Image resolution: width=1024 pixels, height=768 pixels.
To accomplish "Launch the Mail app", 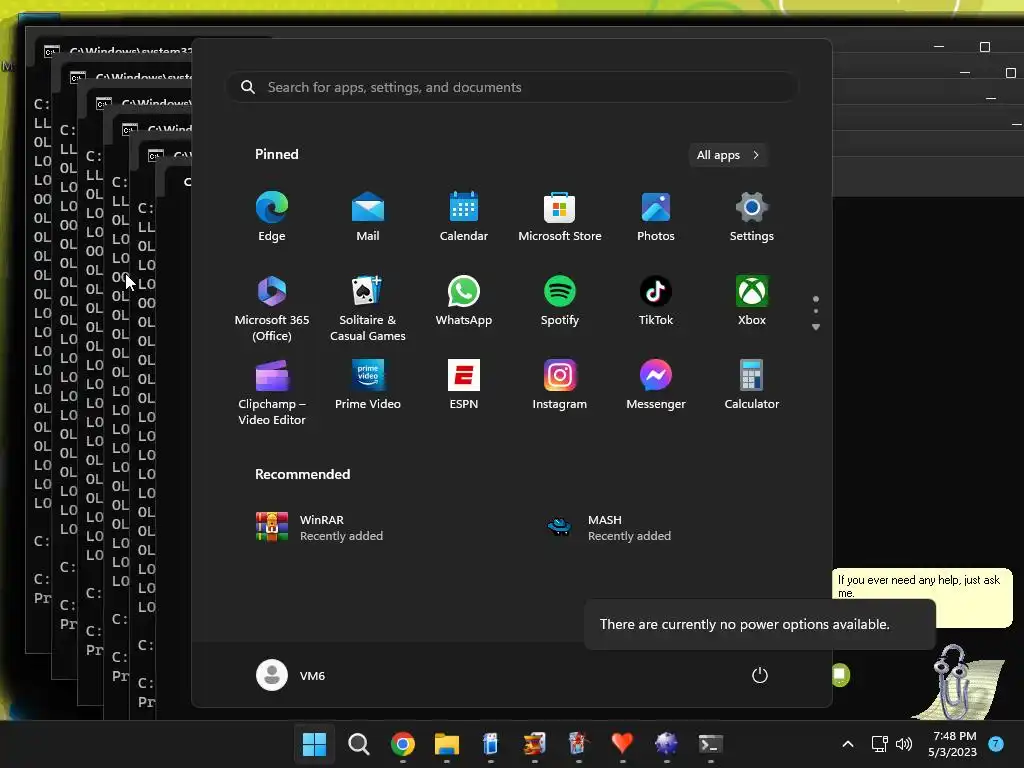I will pyautogui.click(x=368, y=217).
